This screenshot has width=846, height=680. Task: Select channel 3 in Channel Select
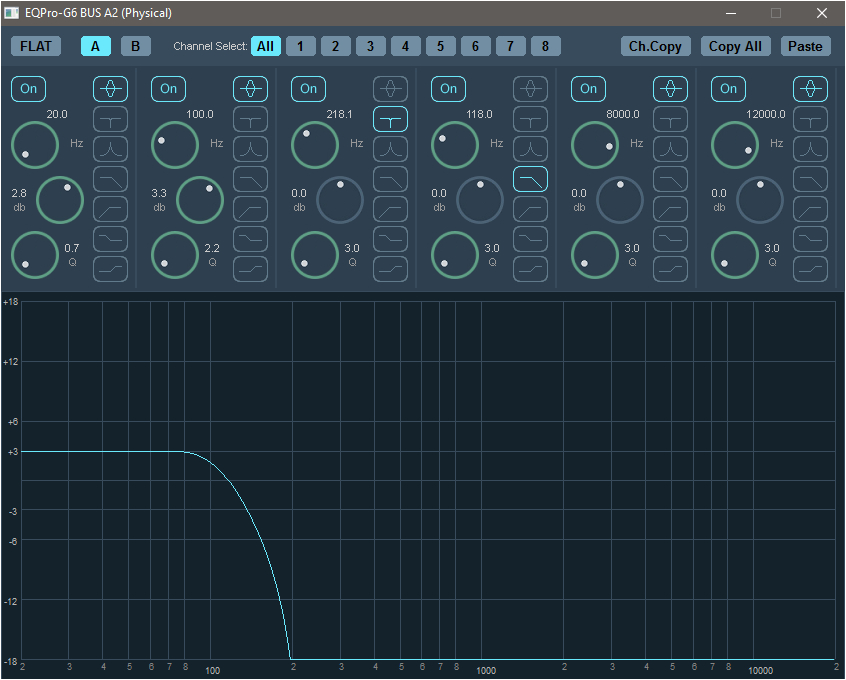click(370, 46)
